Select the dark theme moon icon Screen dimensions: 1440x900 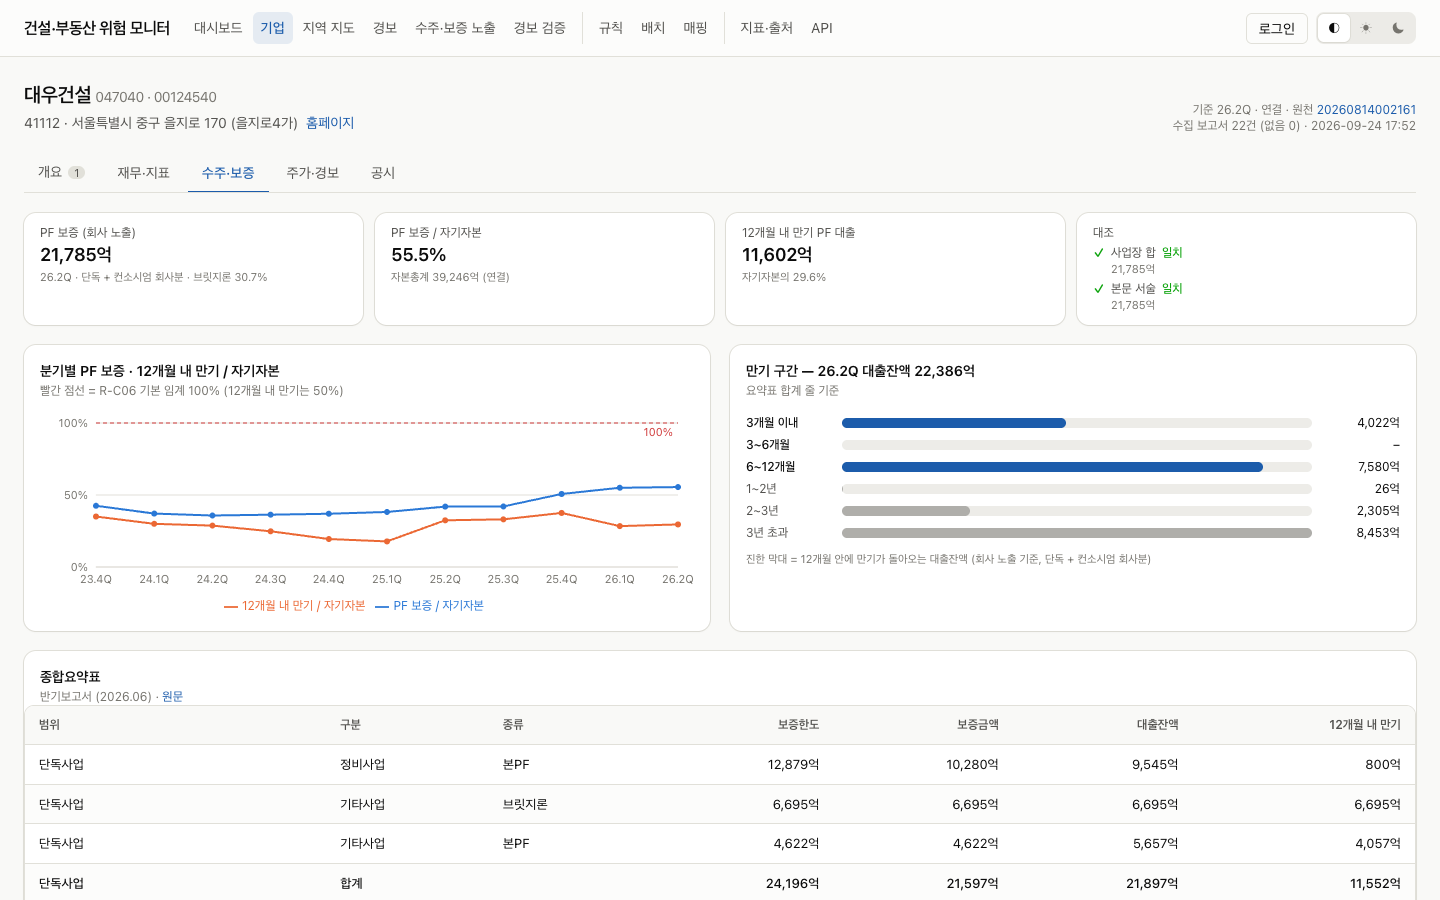point(1398,28)
